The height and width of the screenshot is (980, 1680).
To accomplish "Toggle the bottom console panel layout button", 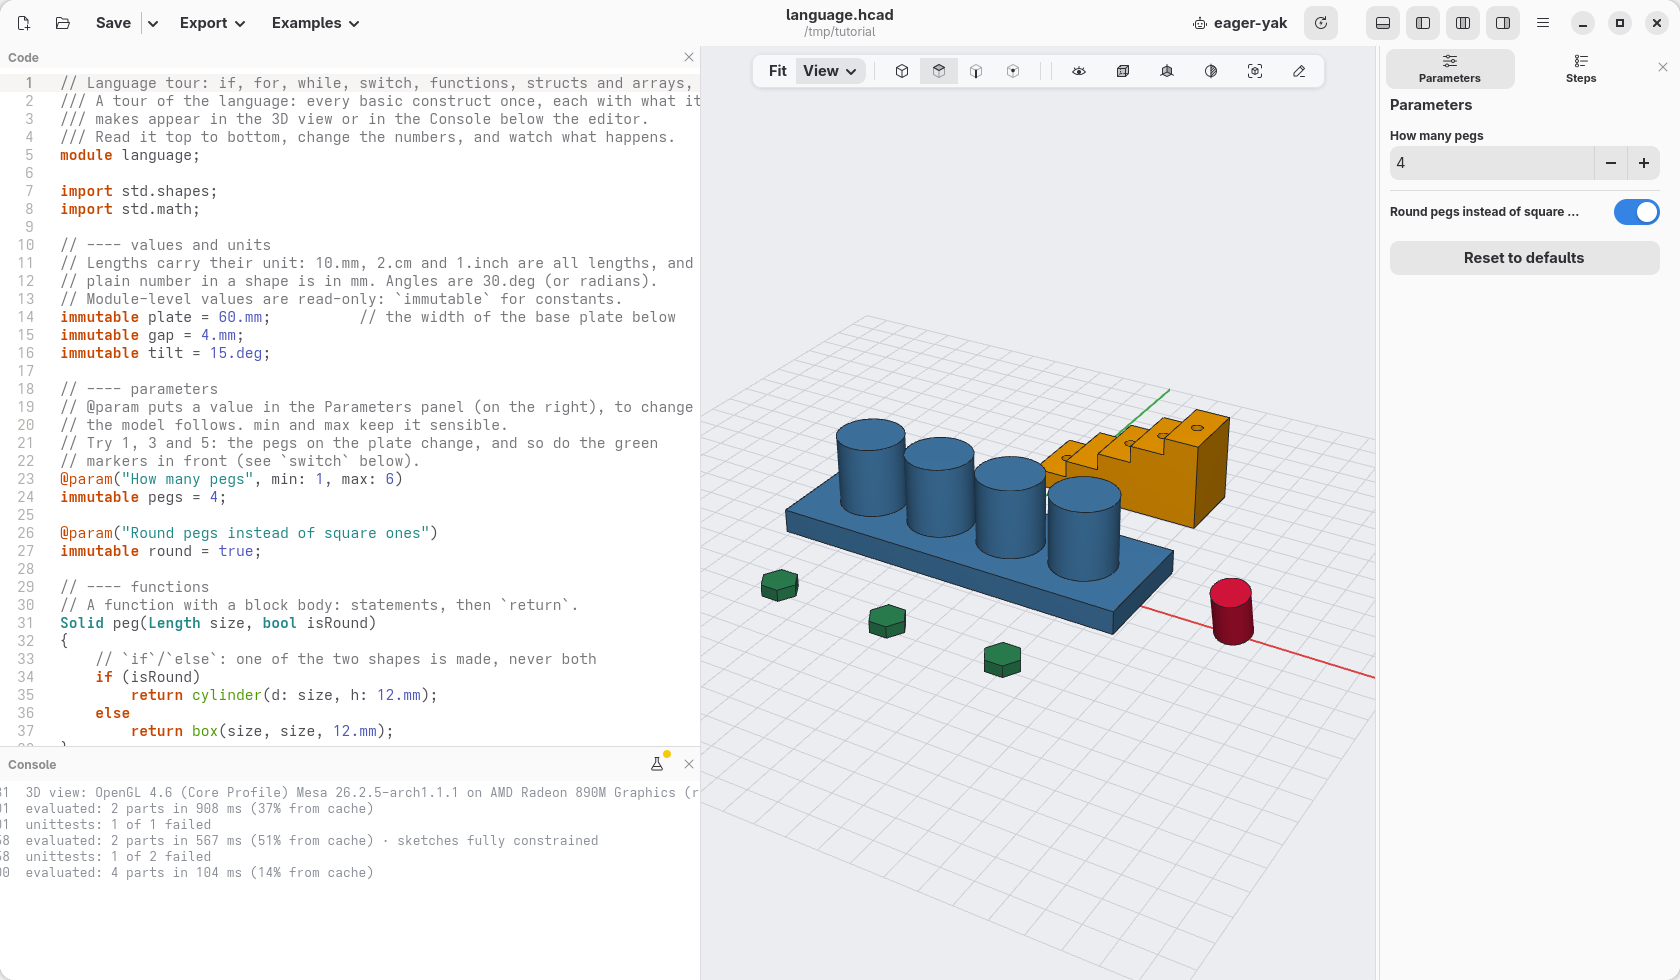I will (x=1383, y=23).
